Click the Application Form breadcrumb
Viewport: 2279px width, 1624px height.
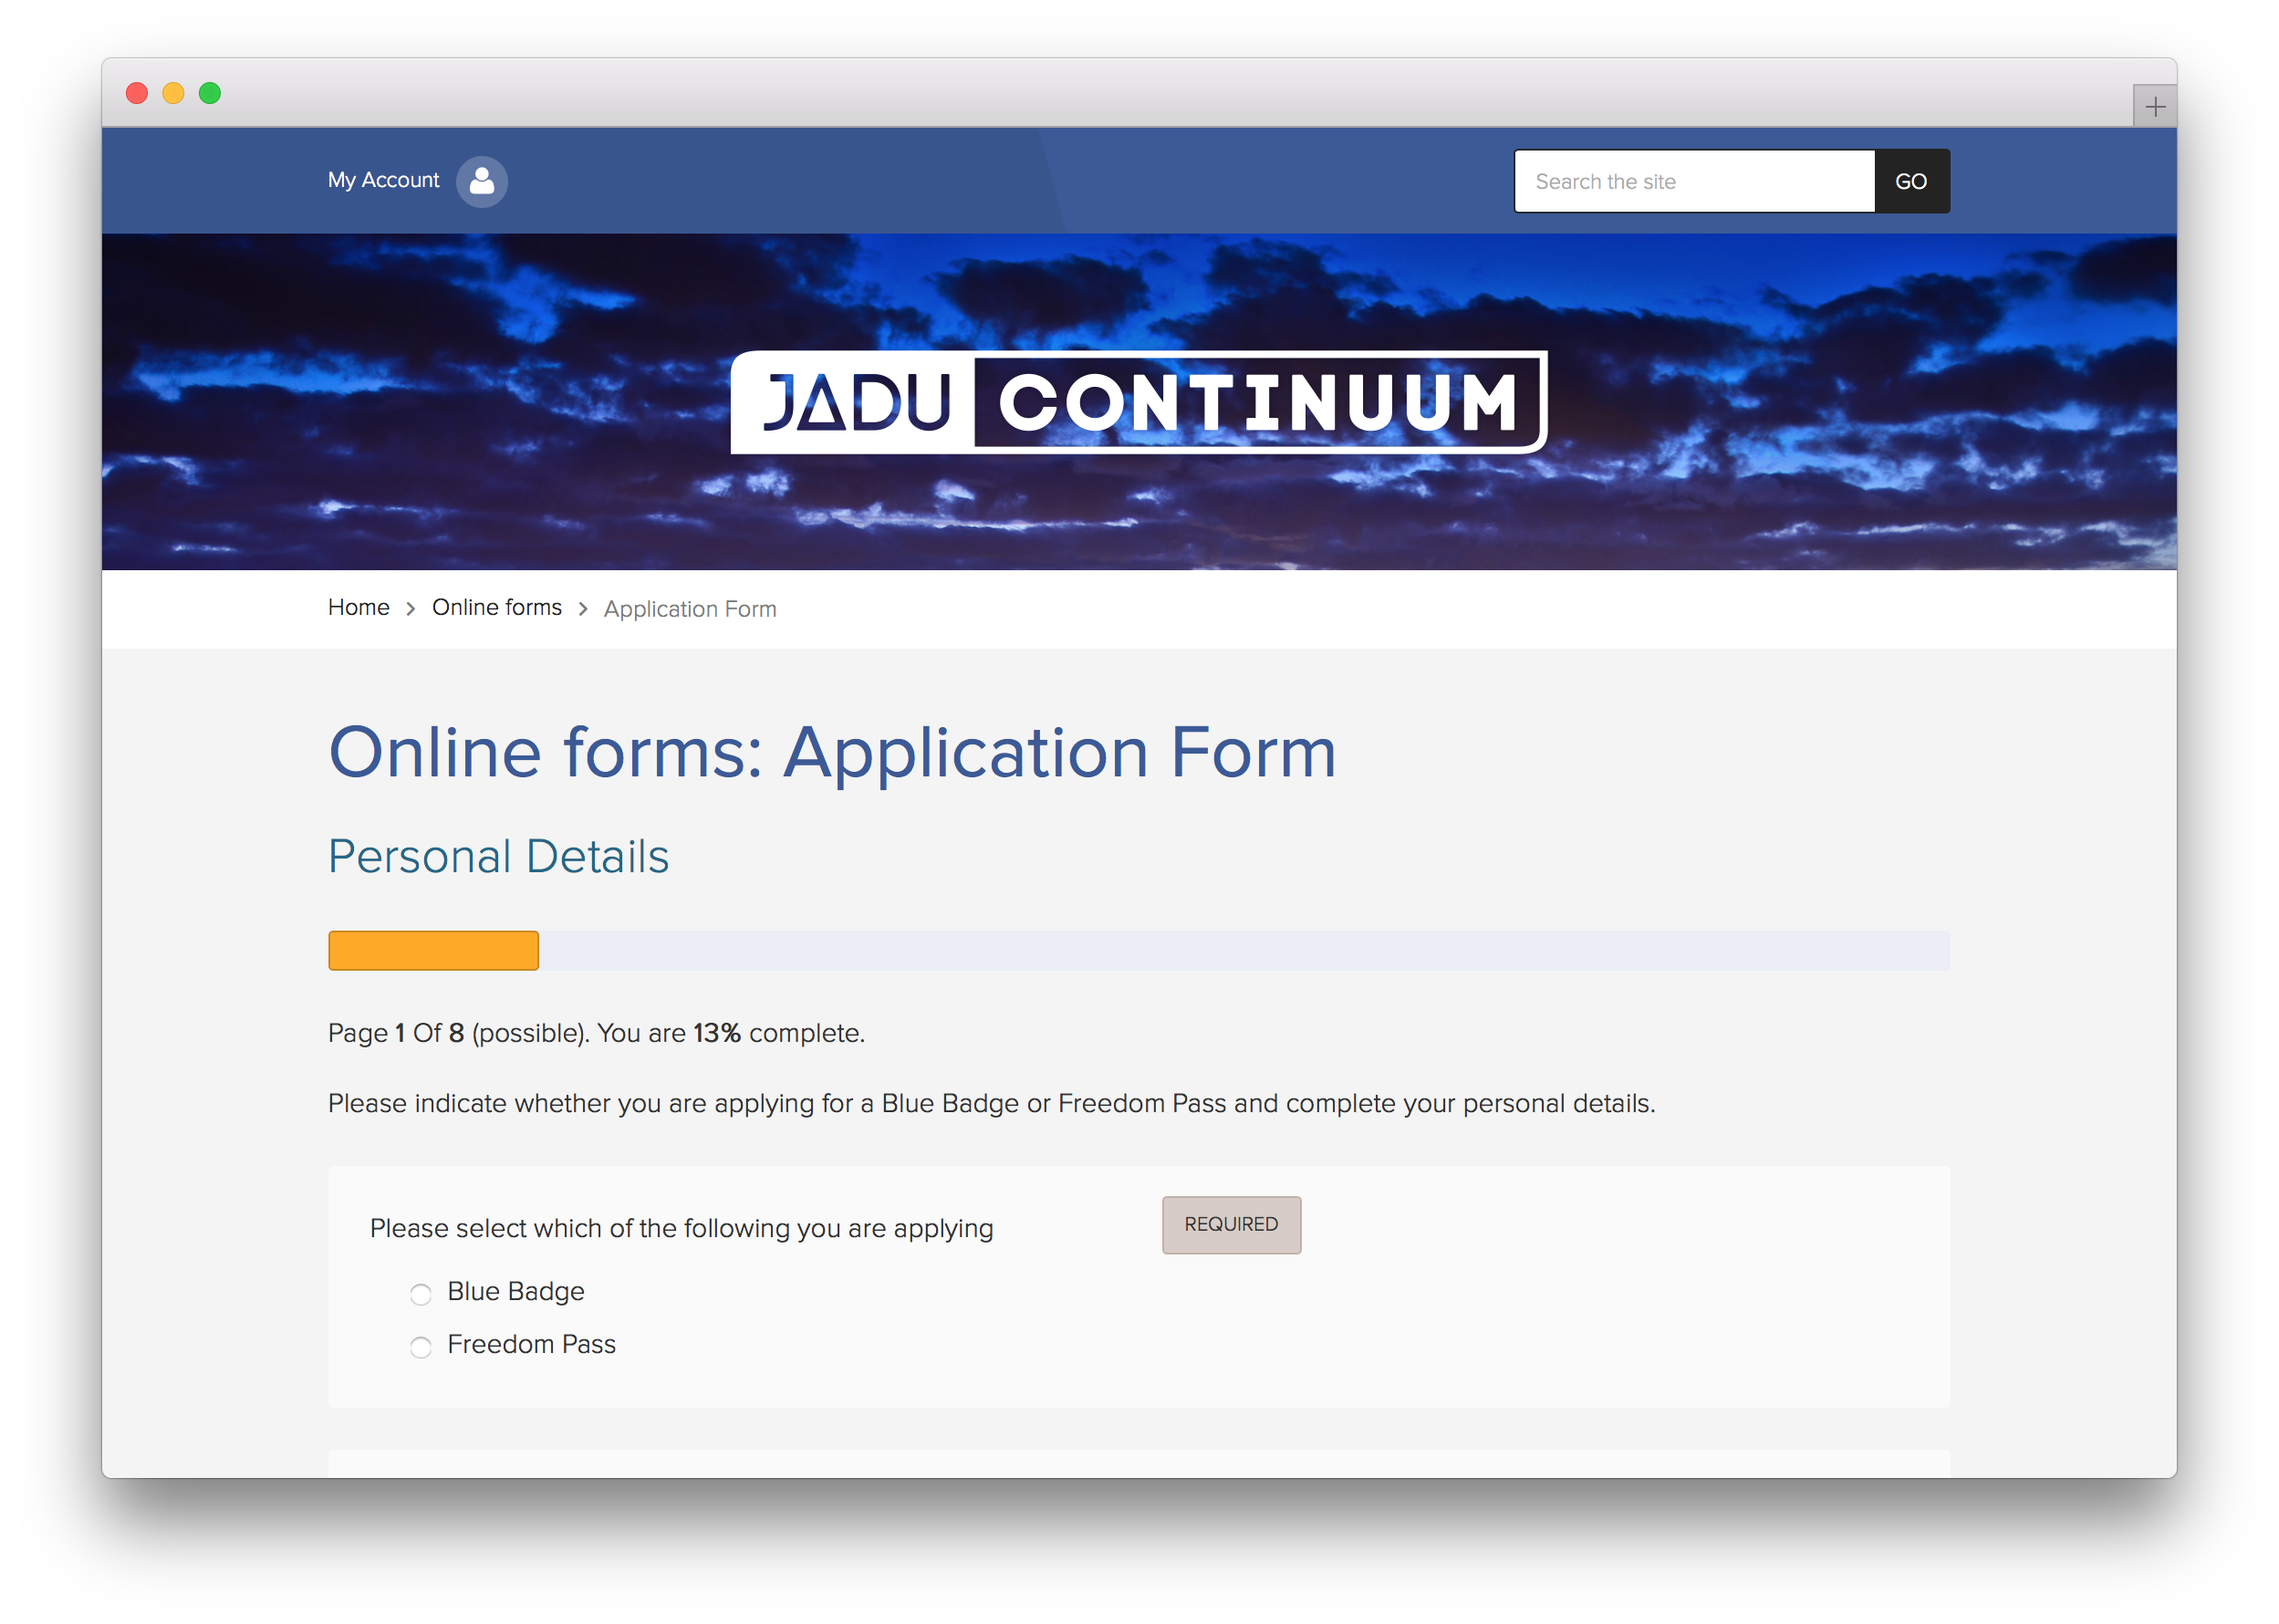[689, 609]
